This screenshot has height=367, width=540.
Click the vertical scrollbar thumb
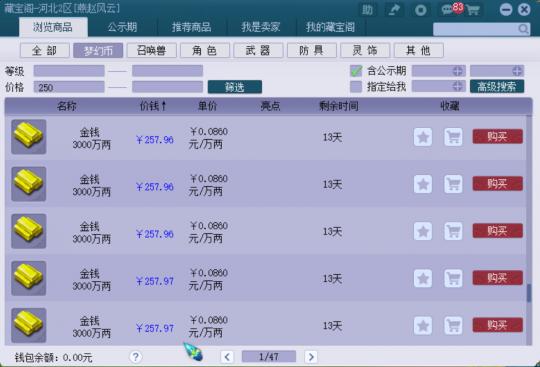[x=529, y=293]
